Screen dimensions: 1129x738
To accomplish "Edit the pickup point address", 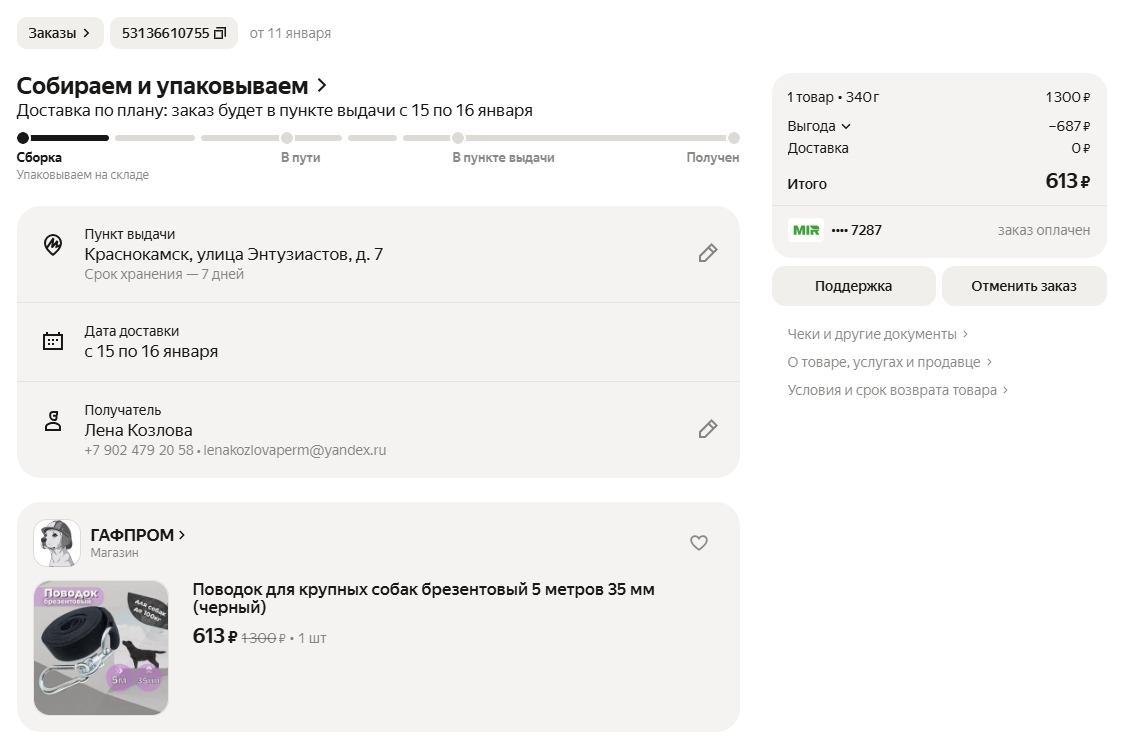I will [x=708, y=253].
